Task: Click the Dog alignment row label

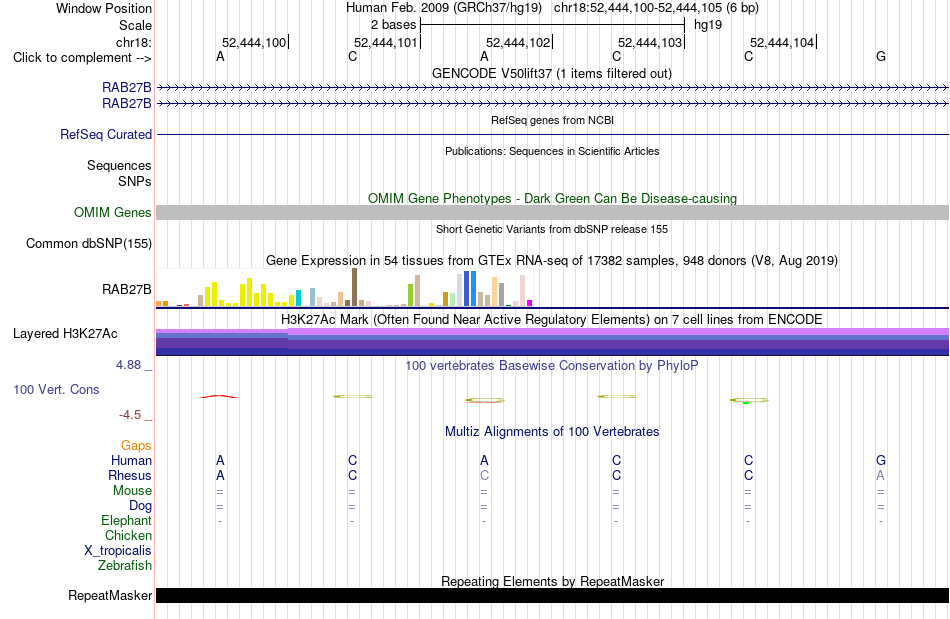Action: (140, 506)
